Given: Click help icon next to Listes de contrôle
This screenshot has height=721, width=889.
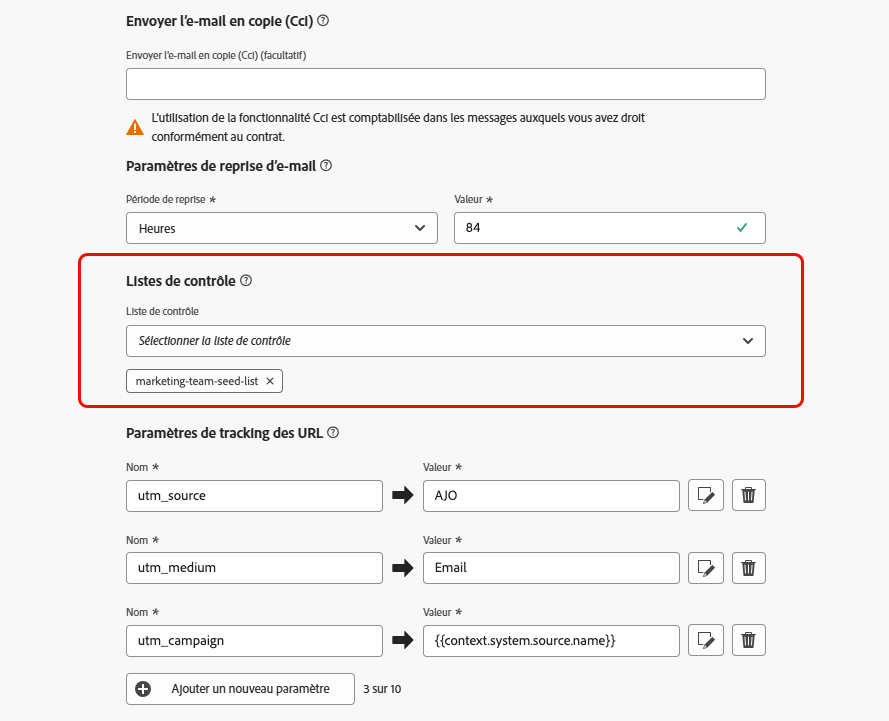Looking at the screenshot, I should pos(246,281).
